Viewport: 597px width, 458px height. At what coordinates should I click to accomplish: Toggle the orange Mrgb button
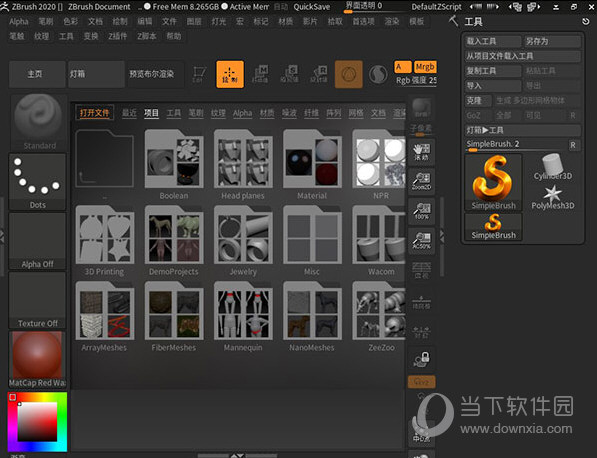click(425, 67)
